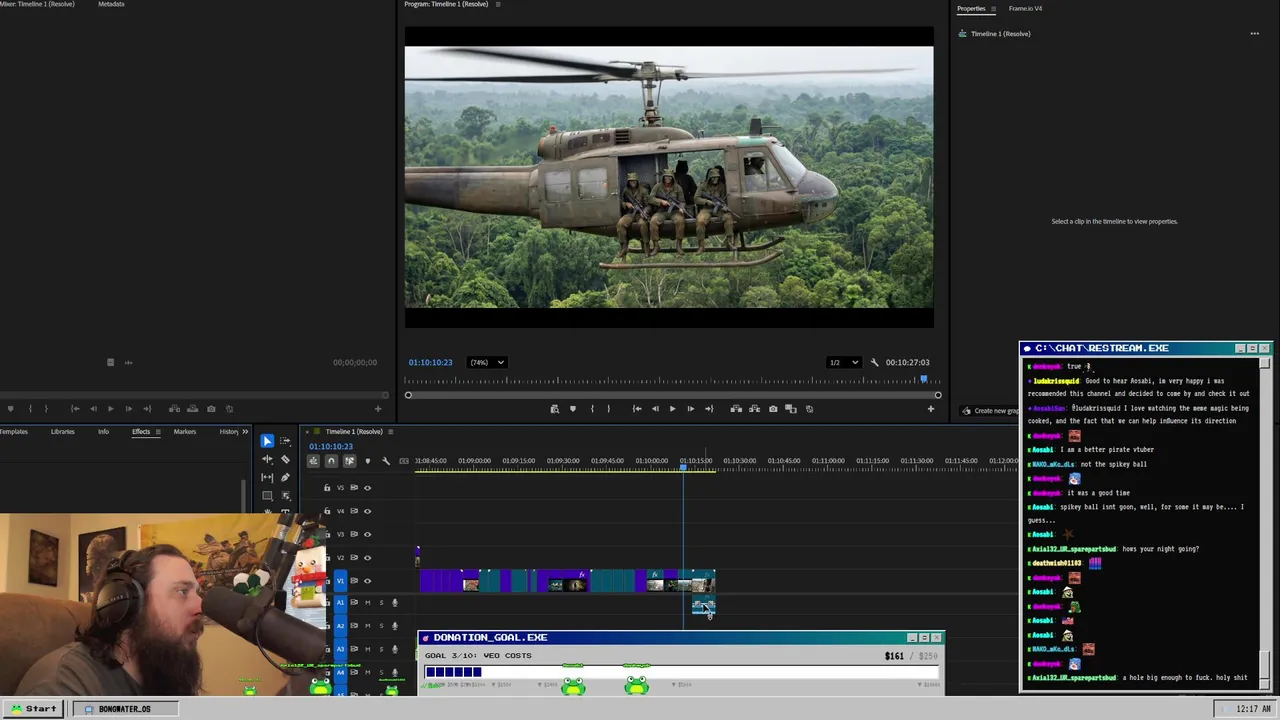Toggle V4 track output eye
This screenshot has height=720, width=1280.
(367, 511)
